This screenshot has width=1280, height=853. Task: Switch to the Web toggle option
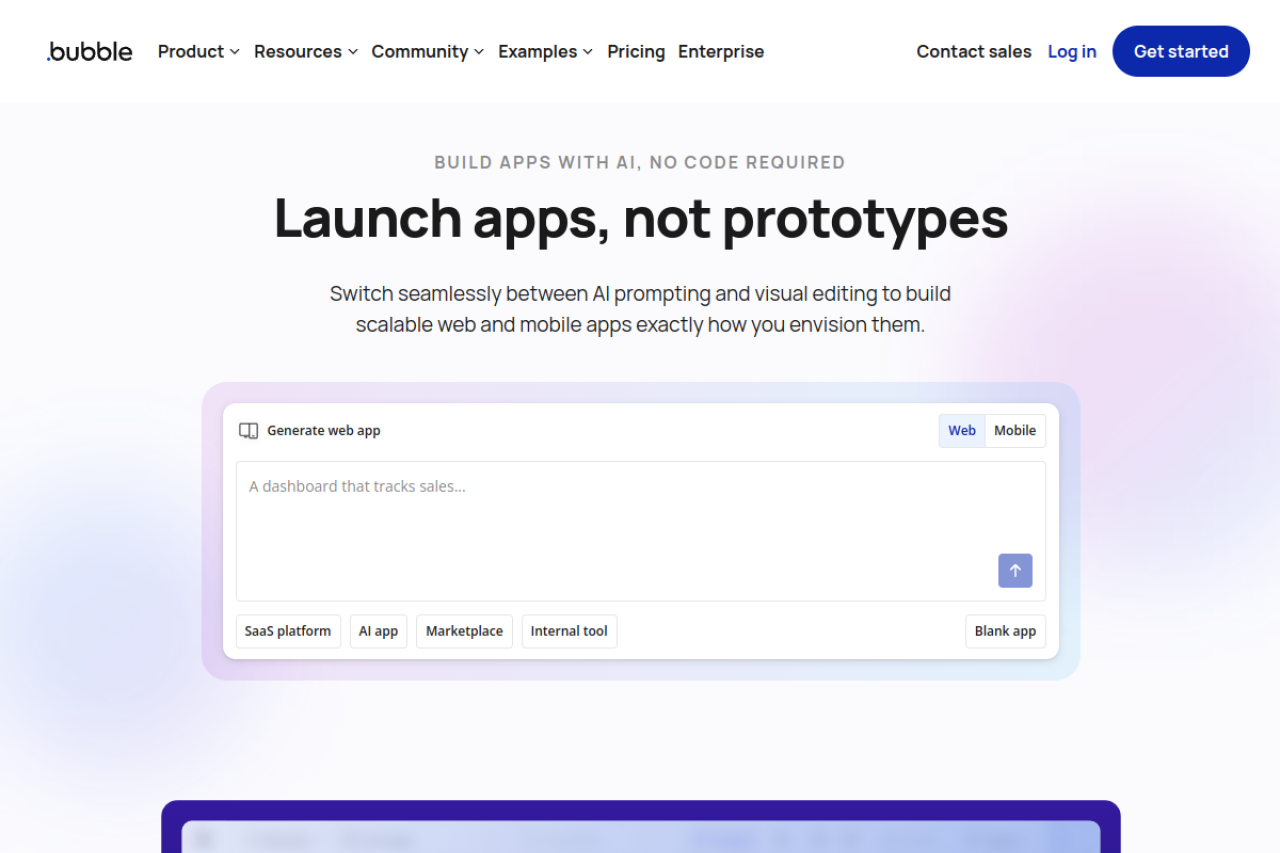click(962, 431)
